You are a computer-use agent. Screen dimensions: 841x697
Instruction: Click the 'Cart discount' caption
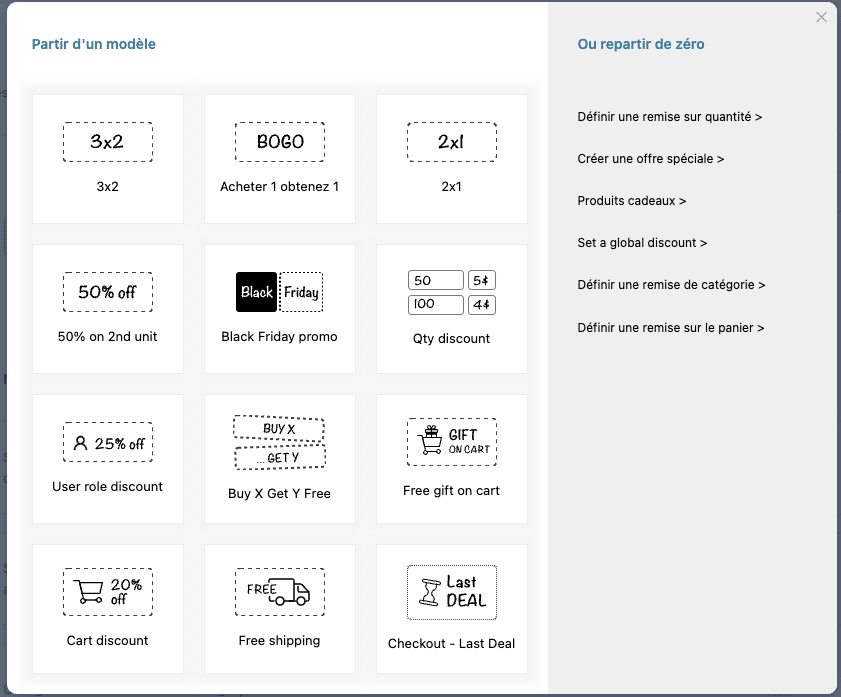(107, 640)
